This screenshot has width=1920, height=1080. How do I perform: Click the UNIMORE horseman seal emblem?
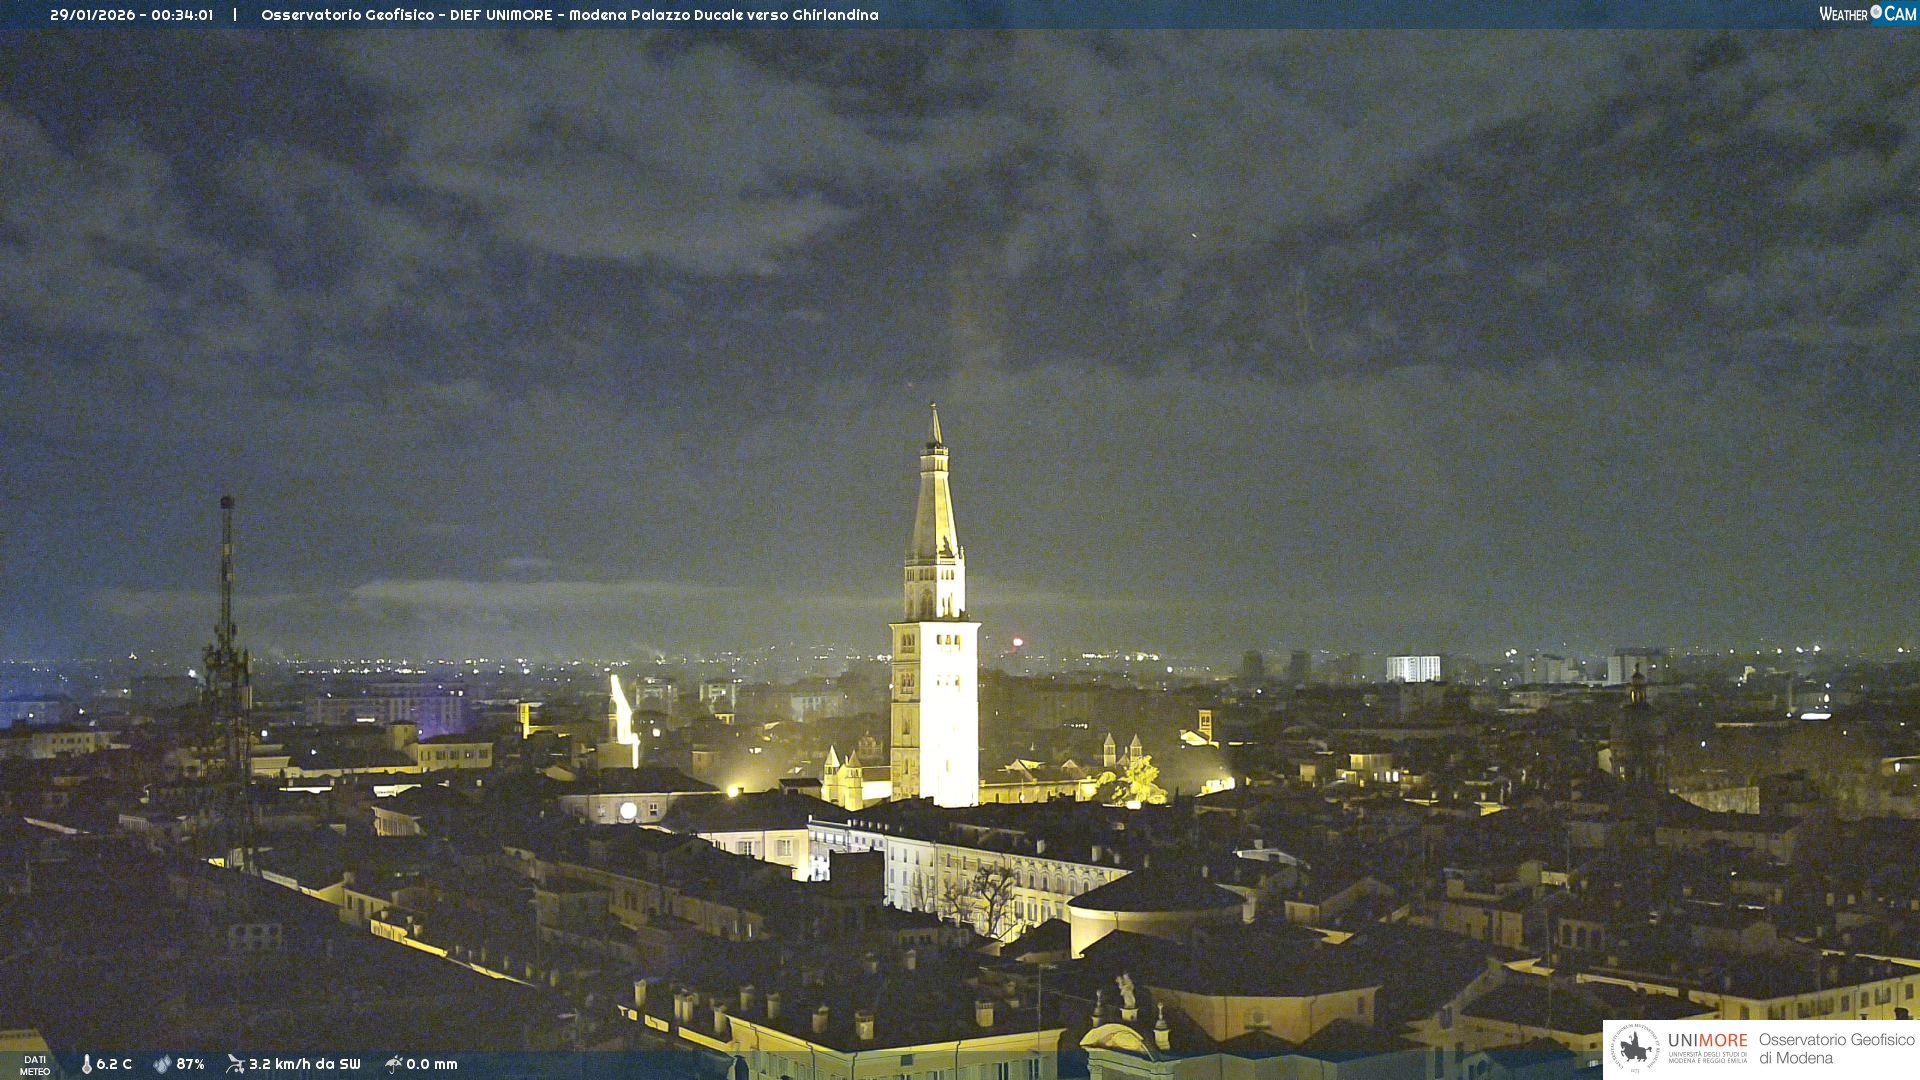1635,1049
